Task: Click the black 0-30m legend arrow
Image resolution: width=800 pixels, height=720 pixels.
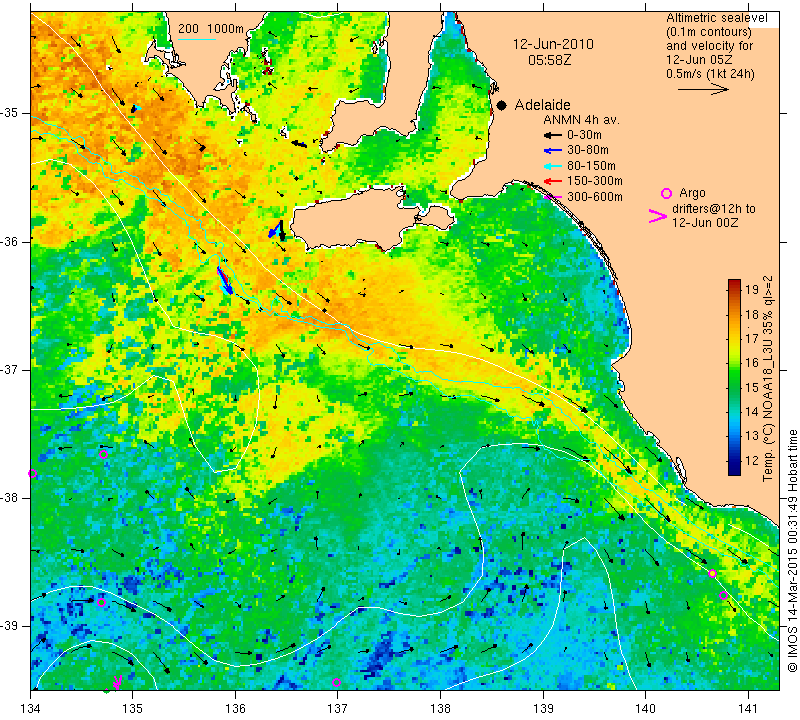Action: coord(552,135)
